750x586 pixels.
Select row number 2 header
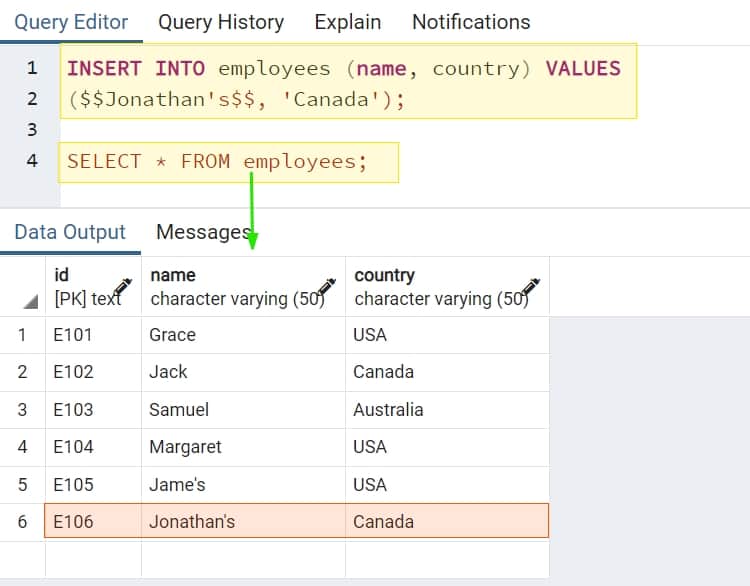pos(22,372)
